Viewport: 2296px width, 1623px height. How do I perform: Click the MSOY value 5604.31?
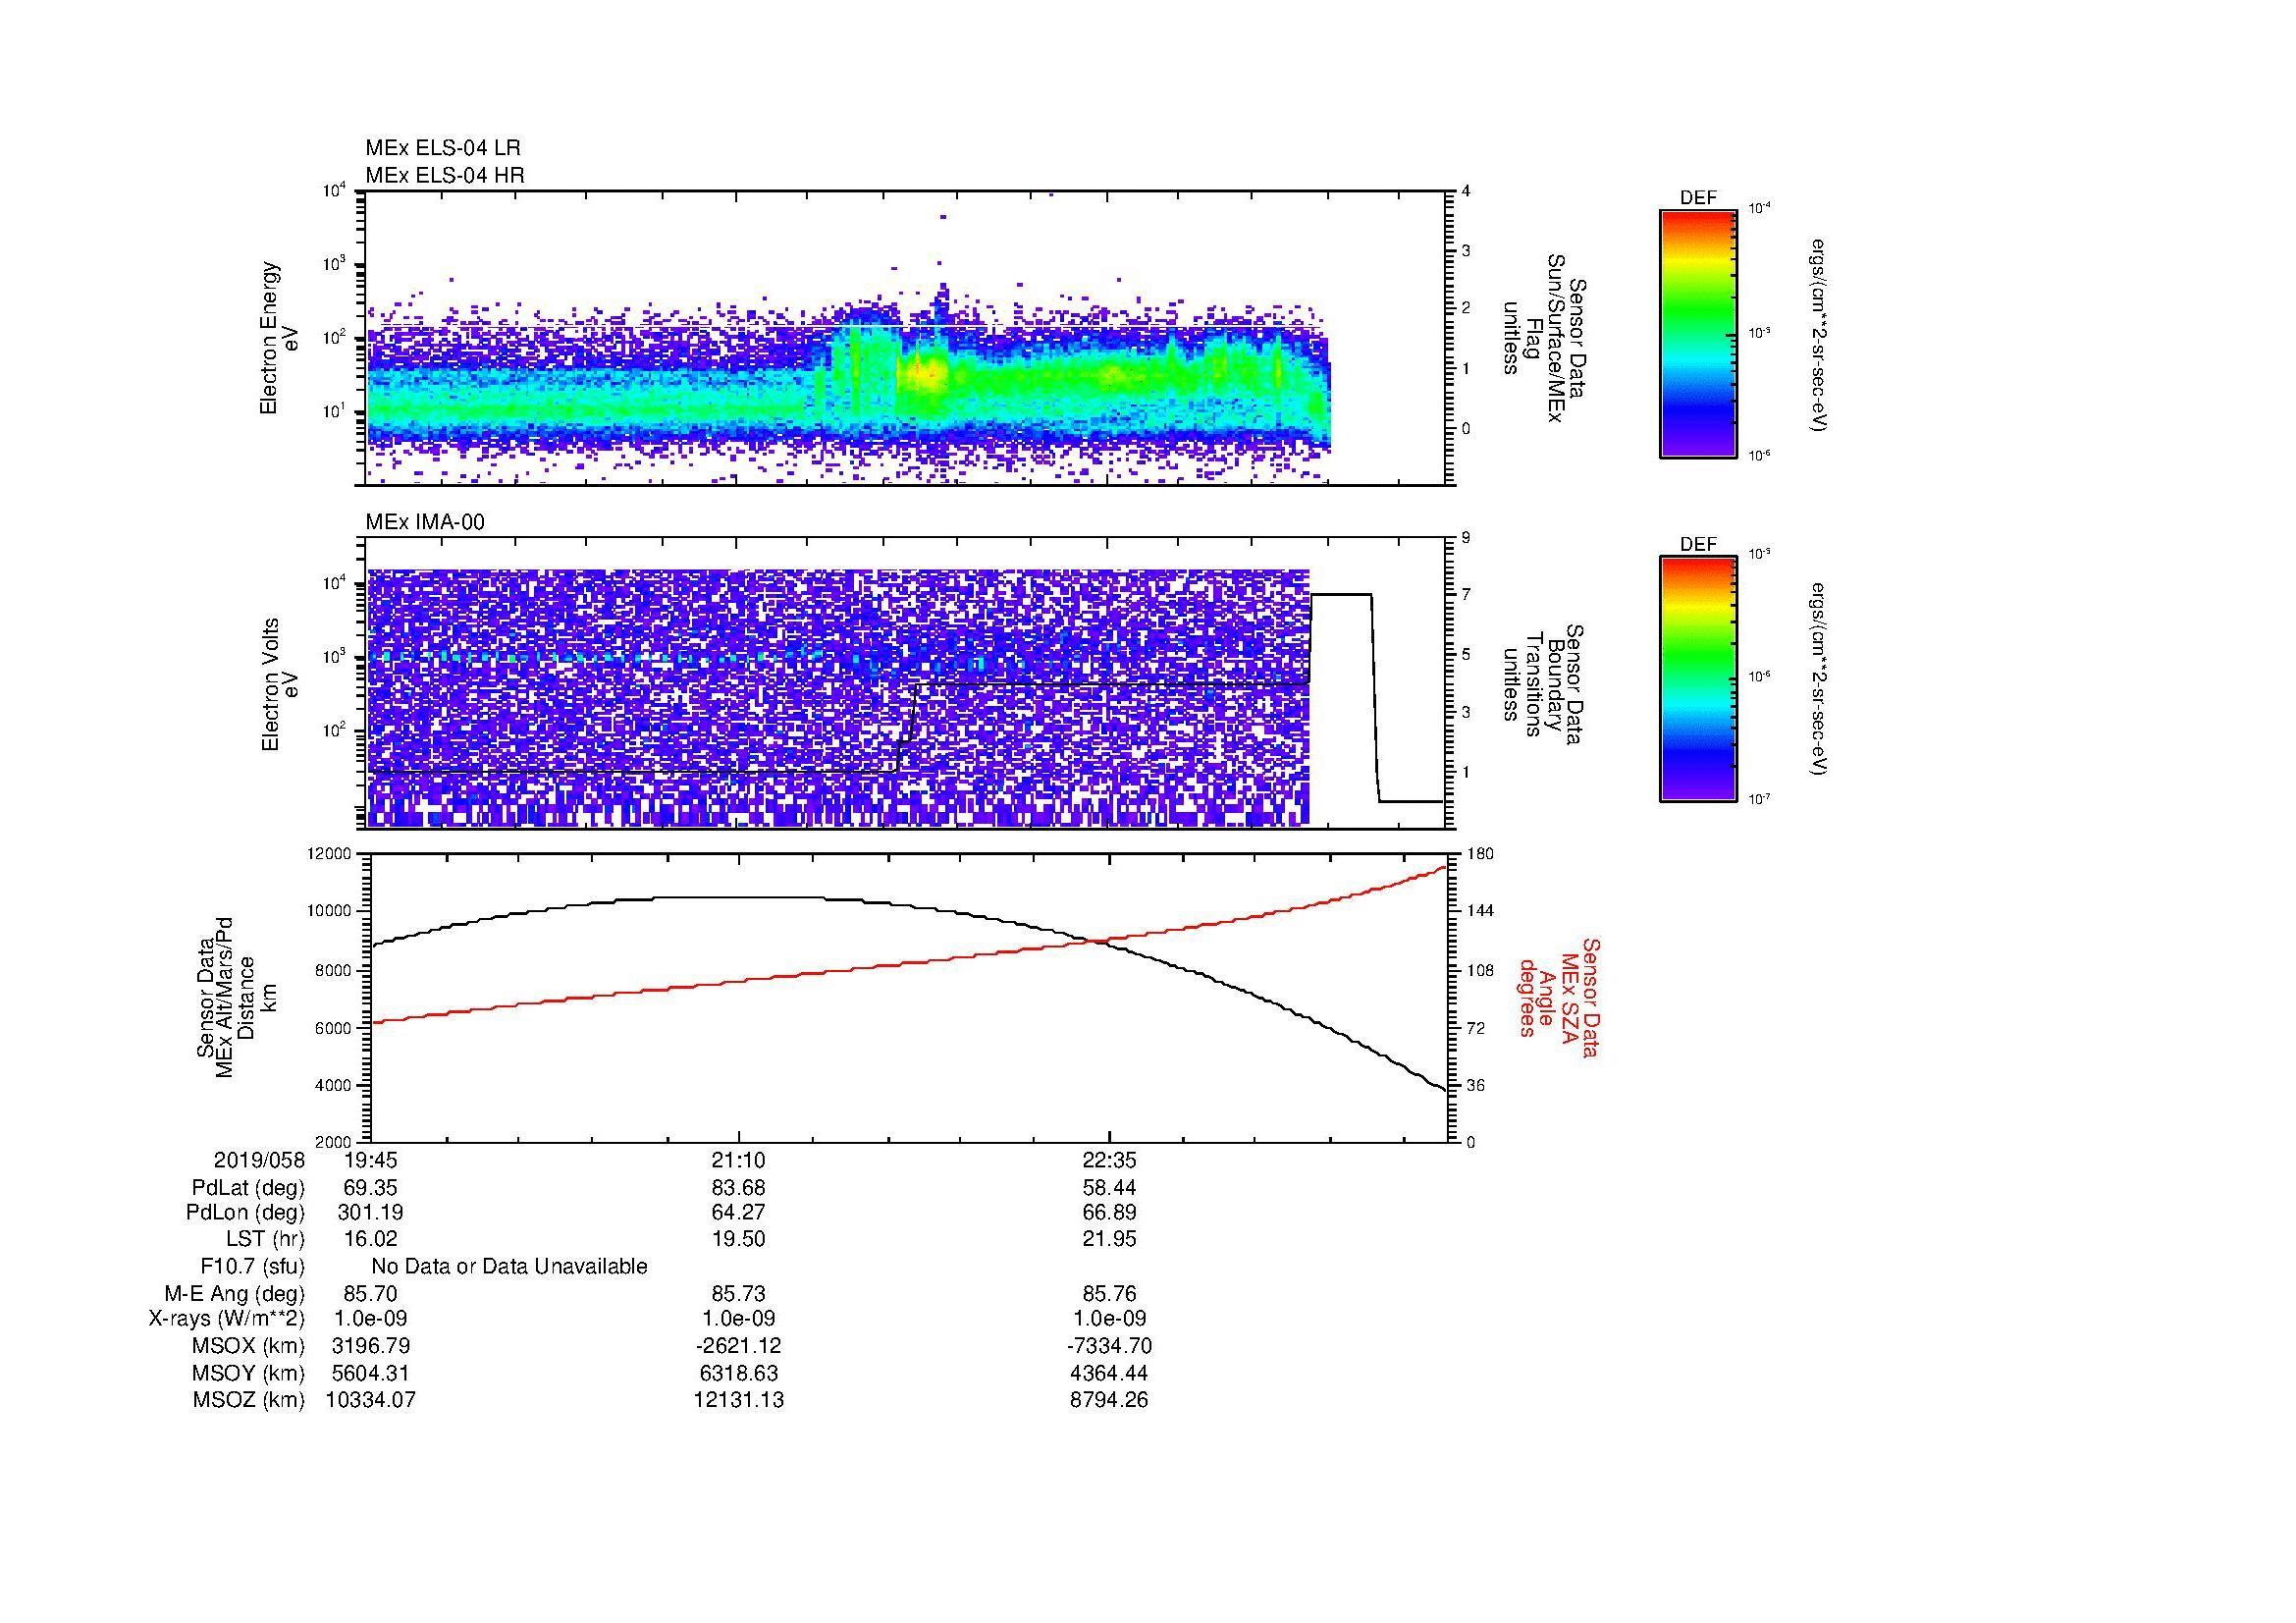pyautogui.click(x=370, y=1373)
